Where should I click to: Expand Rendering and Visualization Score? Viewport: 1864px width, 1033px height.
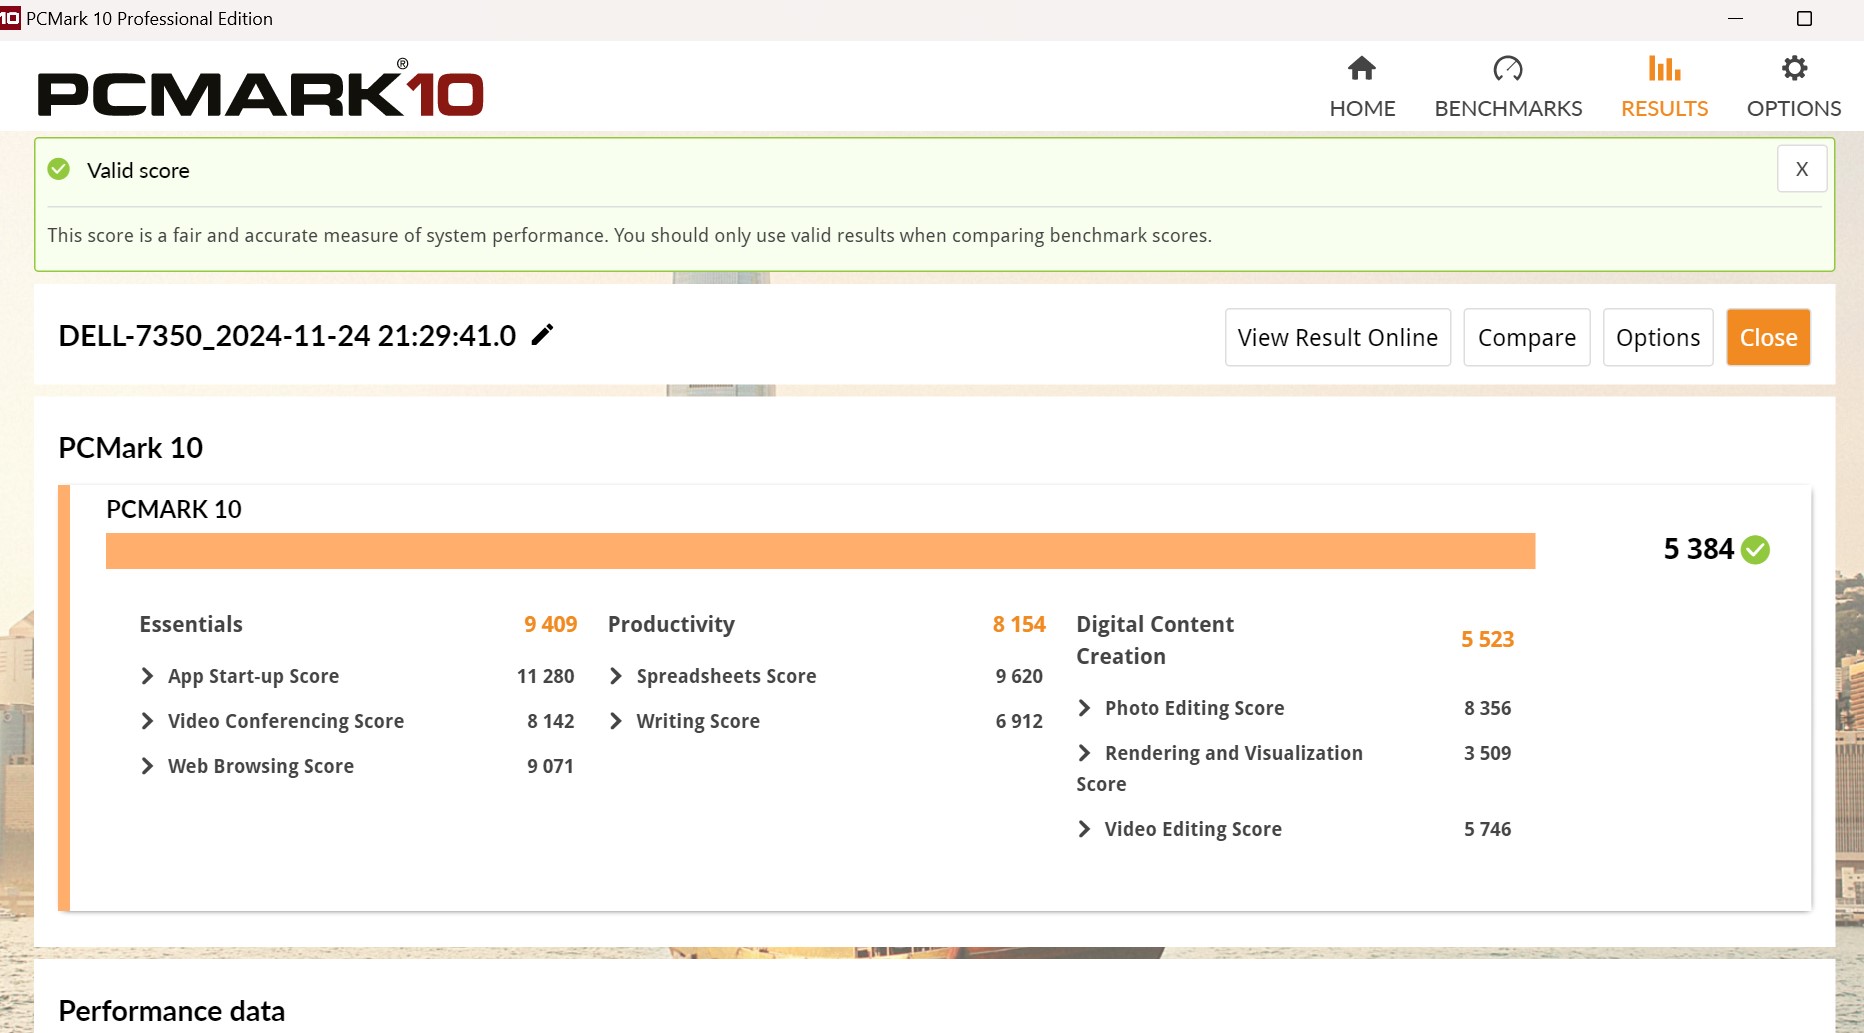(1085, 753)
